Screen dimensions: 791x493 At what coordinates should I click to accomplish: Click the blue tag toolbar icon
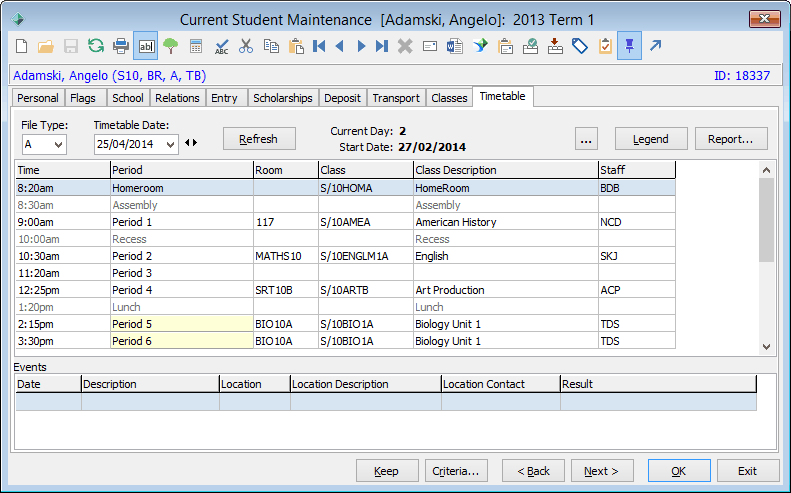pos(580,46)
